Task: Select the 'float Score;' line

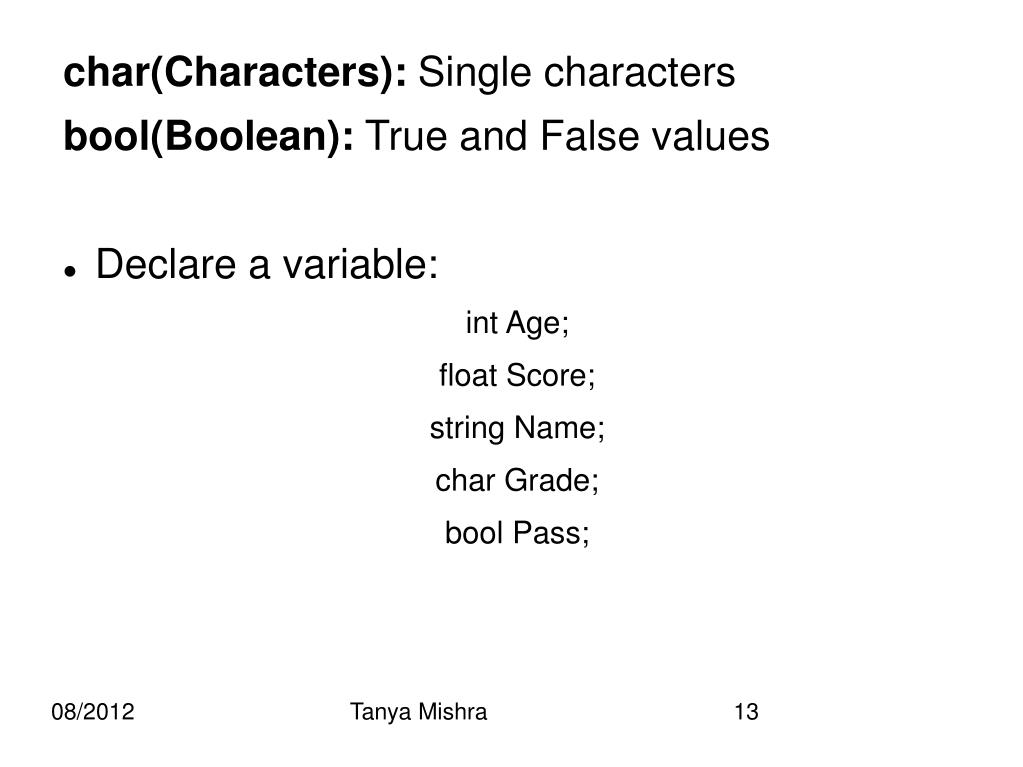Action: (517, 376)
